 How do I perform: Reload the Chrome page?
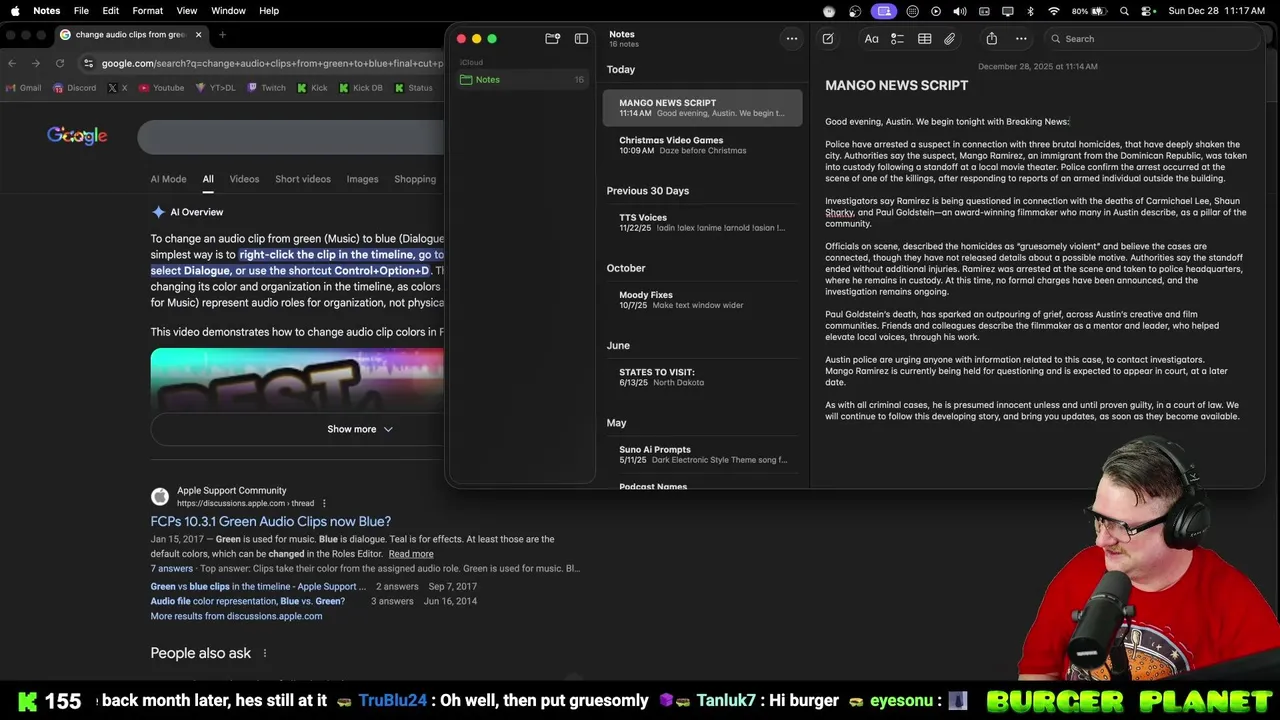(x=60, y=63)
